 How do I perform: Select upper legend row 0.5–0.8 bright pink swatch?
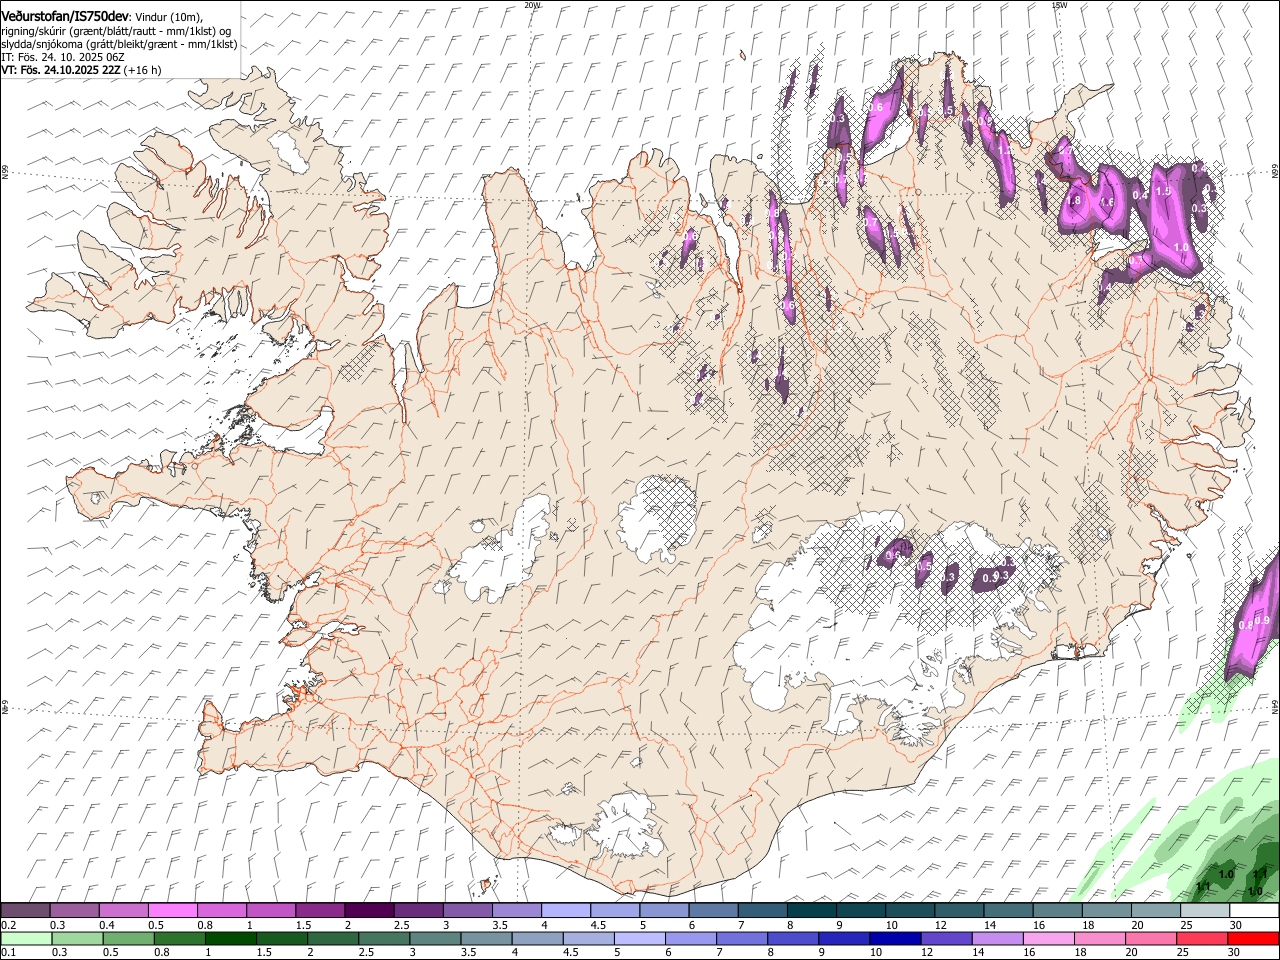[173, 911]
